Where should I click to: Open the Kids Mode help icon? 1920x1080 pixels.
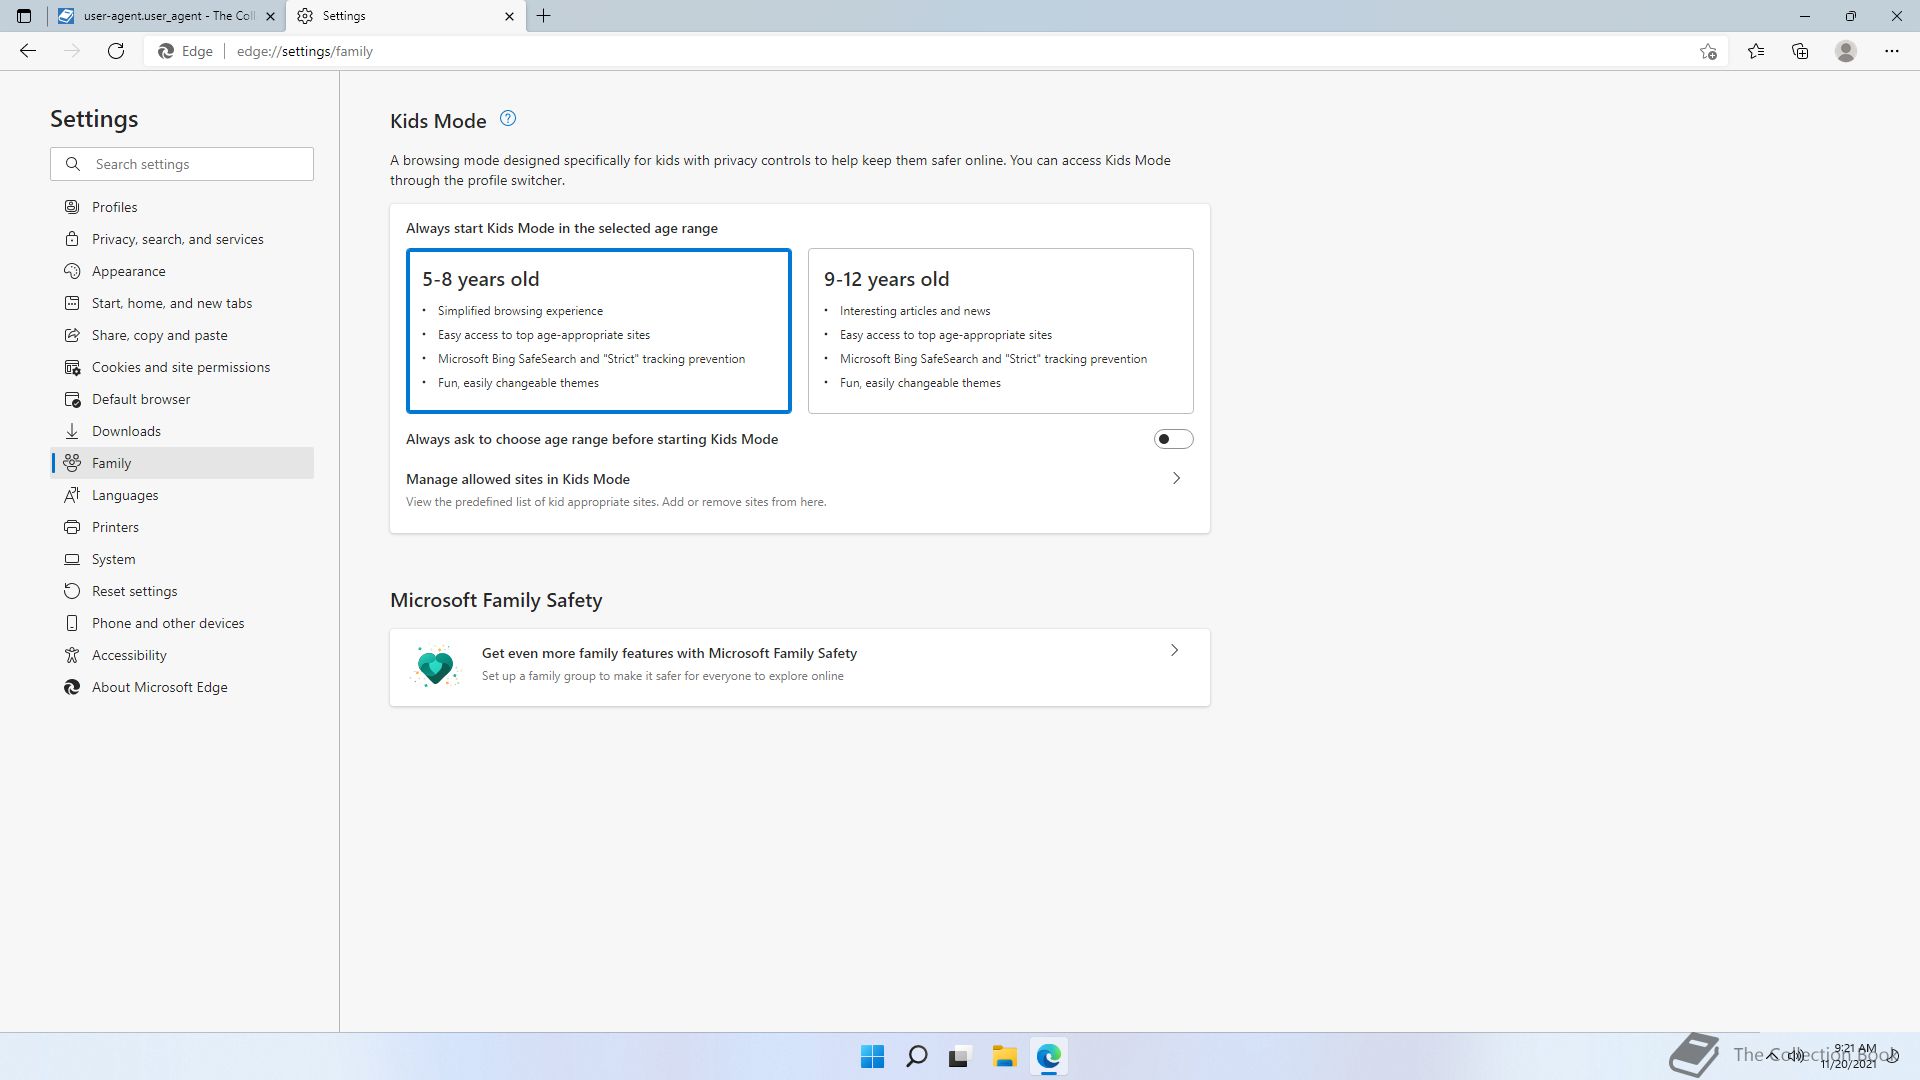tap(508, 119)
